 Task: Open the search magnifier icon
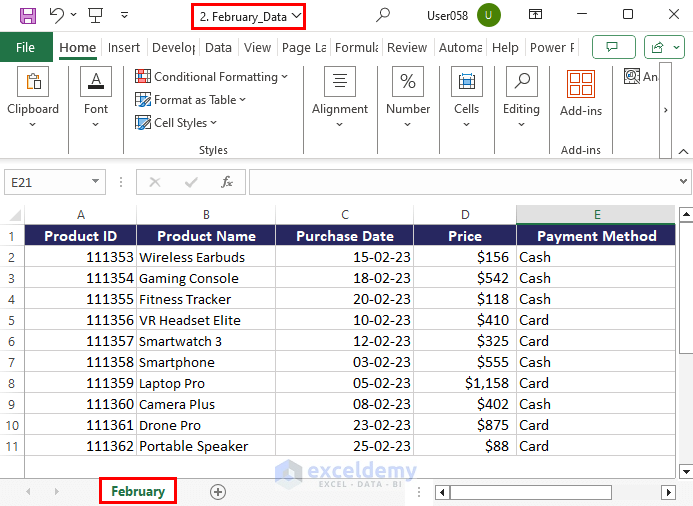[383, 15]
